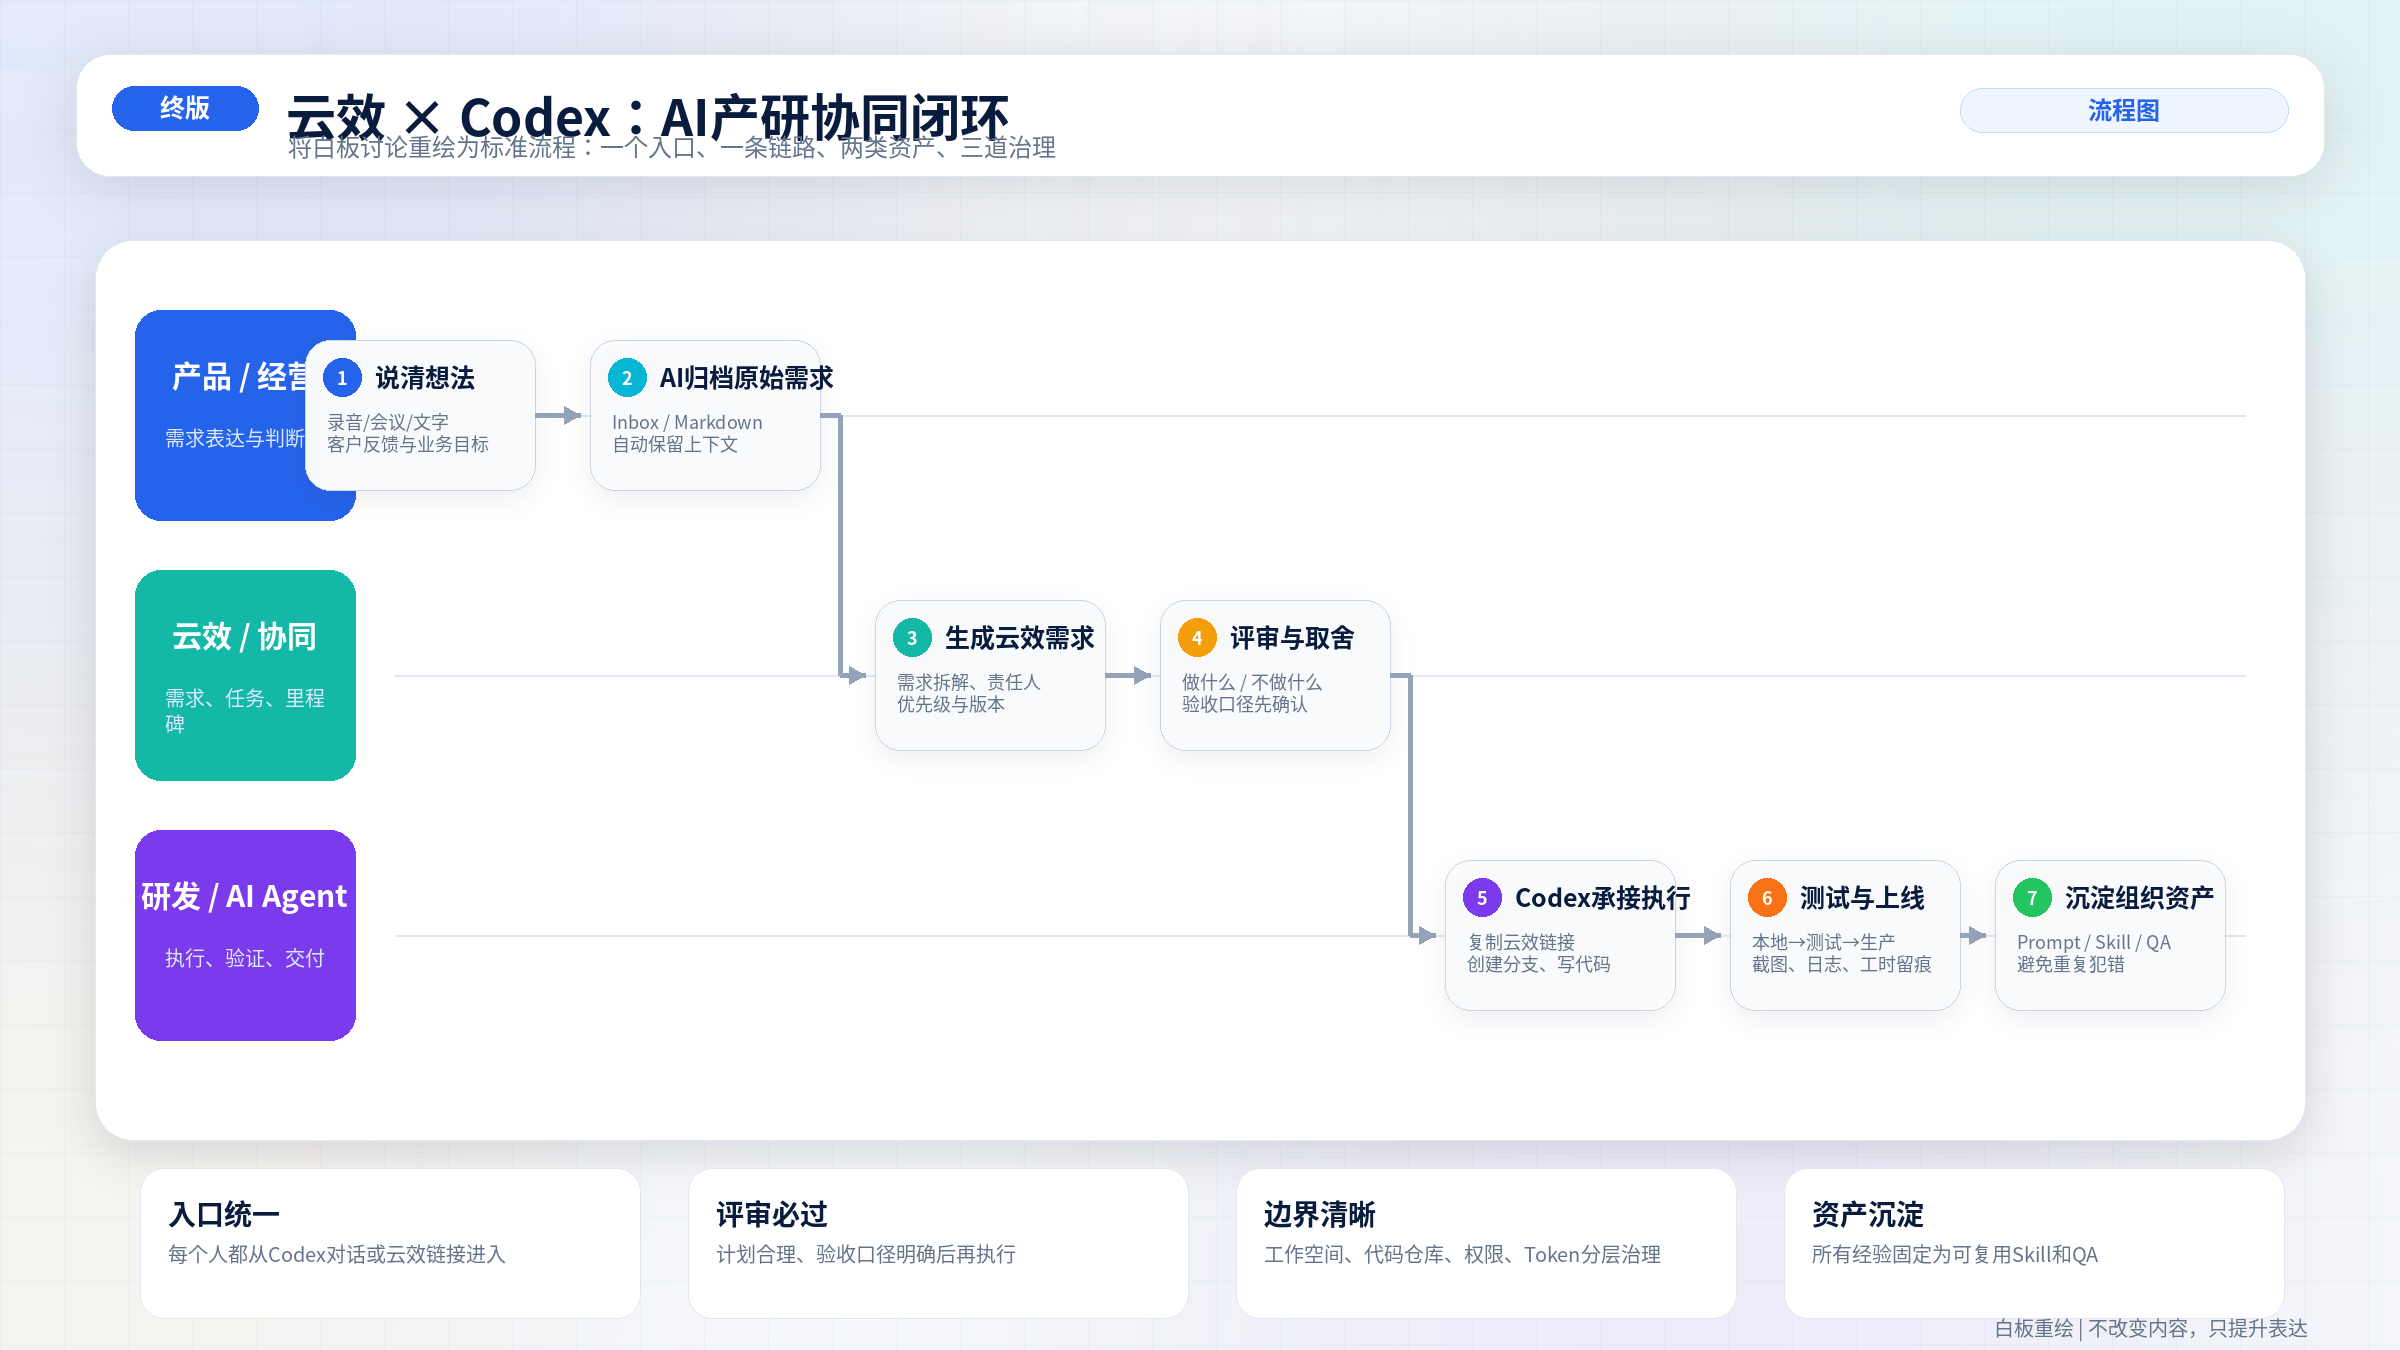2400x1350 pixels.
Task: Click the 生成云效需求 step title
Action: click(1020, 638)
